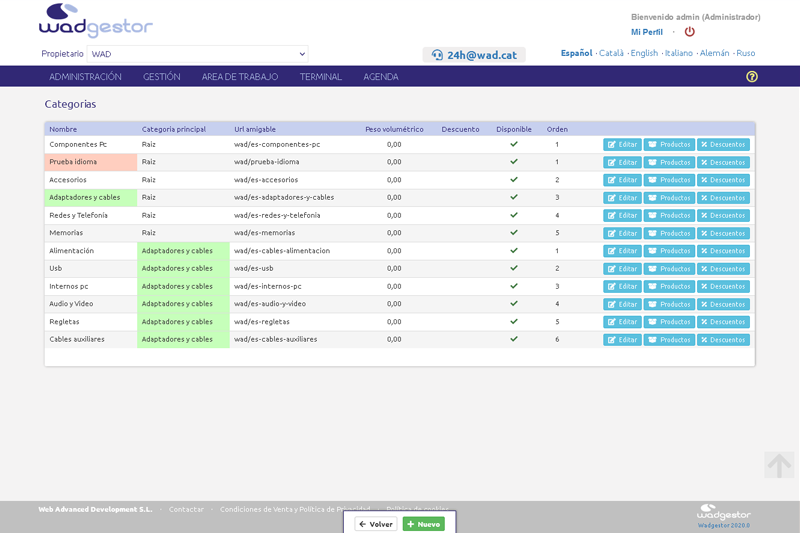Open Descuentos for Accesorios row
This screenshot has width=800, height=533.
pyautogui.click(x=723, y=180)
